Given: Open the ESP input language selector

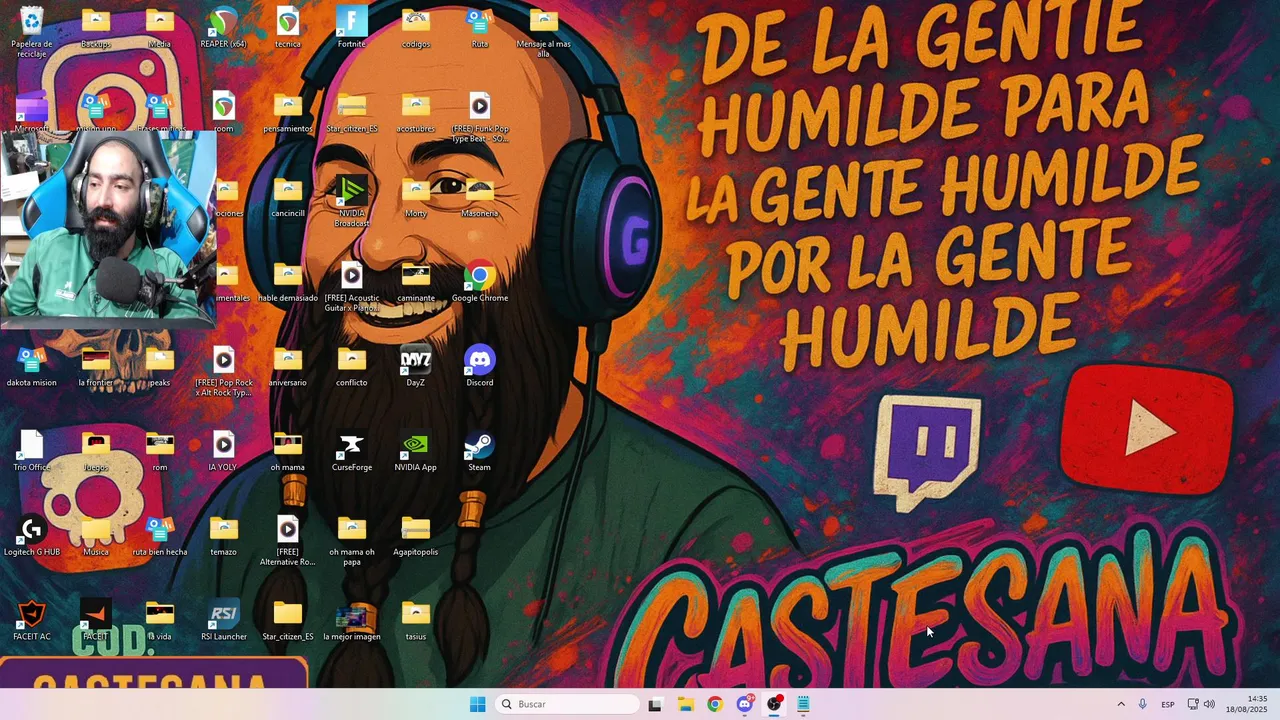Looking at the screenshot, I should click(x=1168, y=704).
